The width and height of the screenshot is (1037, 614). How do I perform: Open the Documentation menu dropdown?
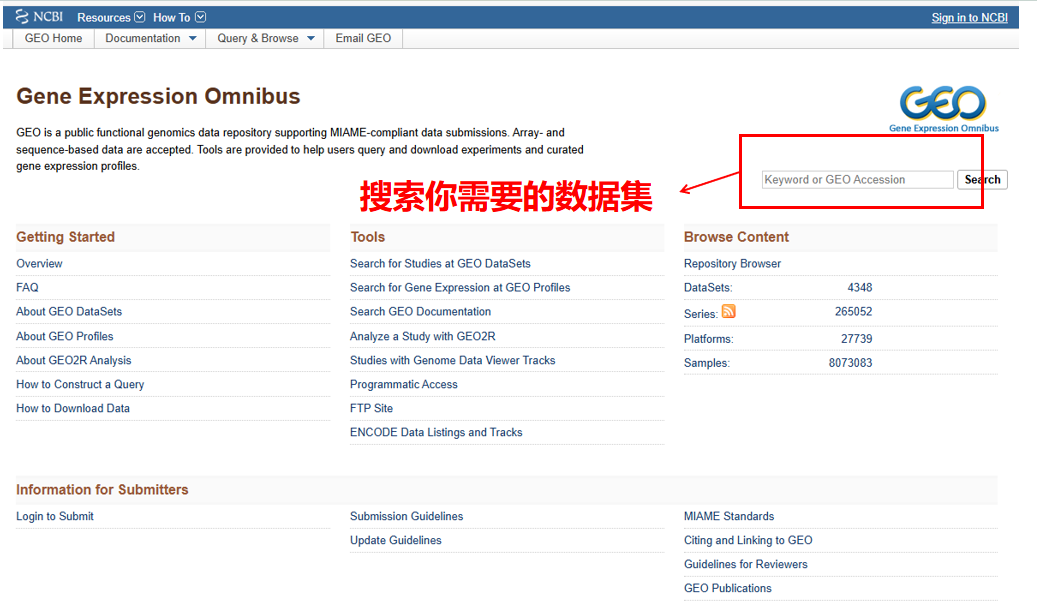151,38
